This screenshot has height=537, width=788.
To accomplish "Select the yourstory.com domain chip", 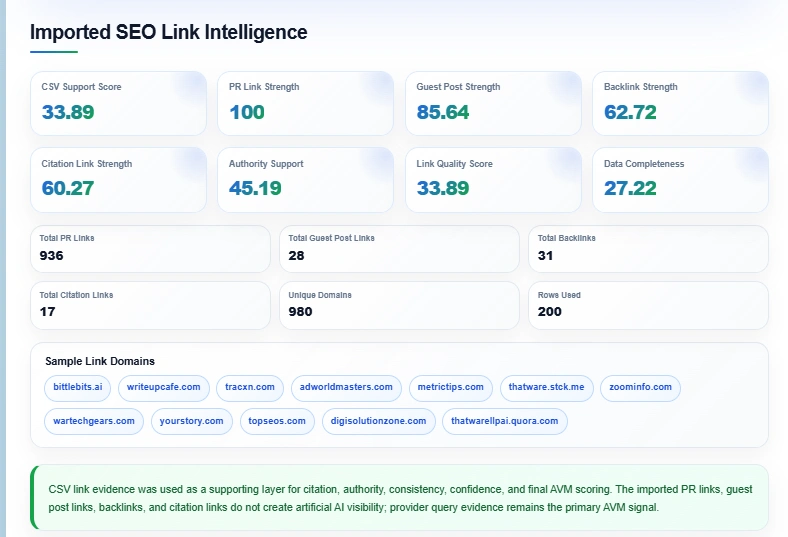I will tap(191, 421).
